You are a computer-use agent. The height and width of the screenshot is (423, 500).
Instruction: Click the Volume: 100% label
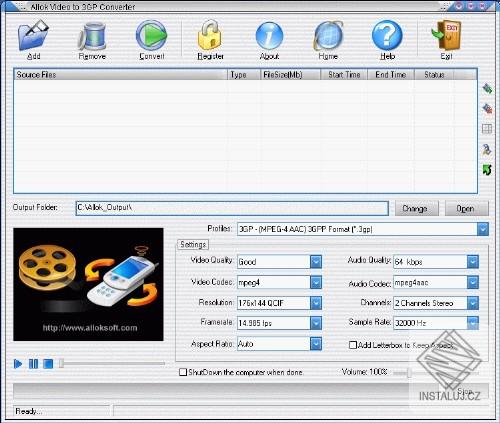pyautogui.click(x=364, y=372)
